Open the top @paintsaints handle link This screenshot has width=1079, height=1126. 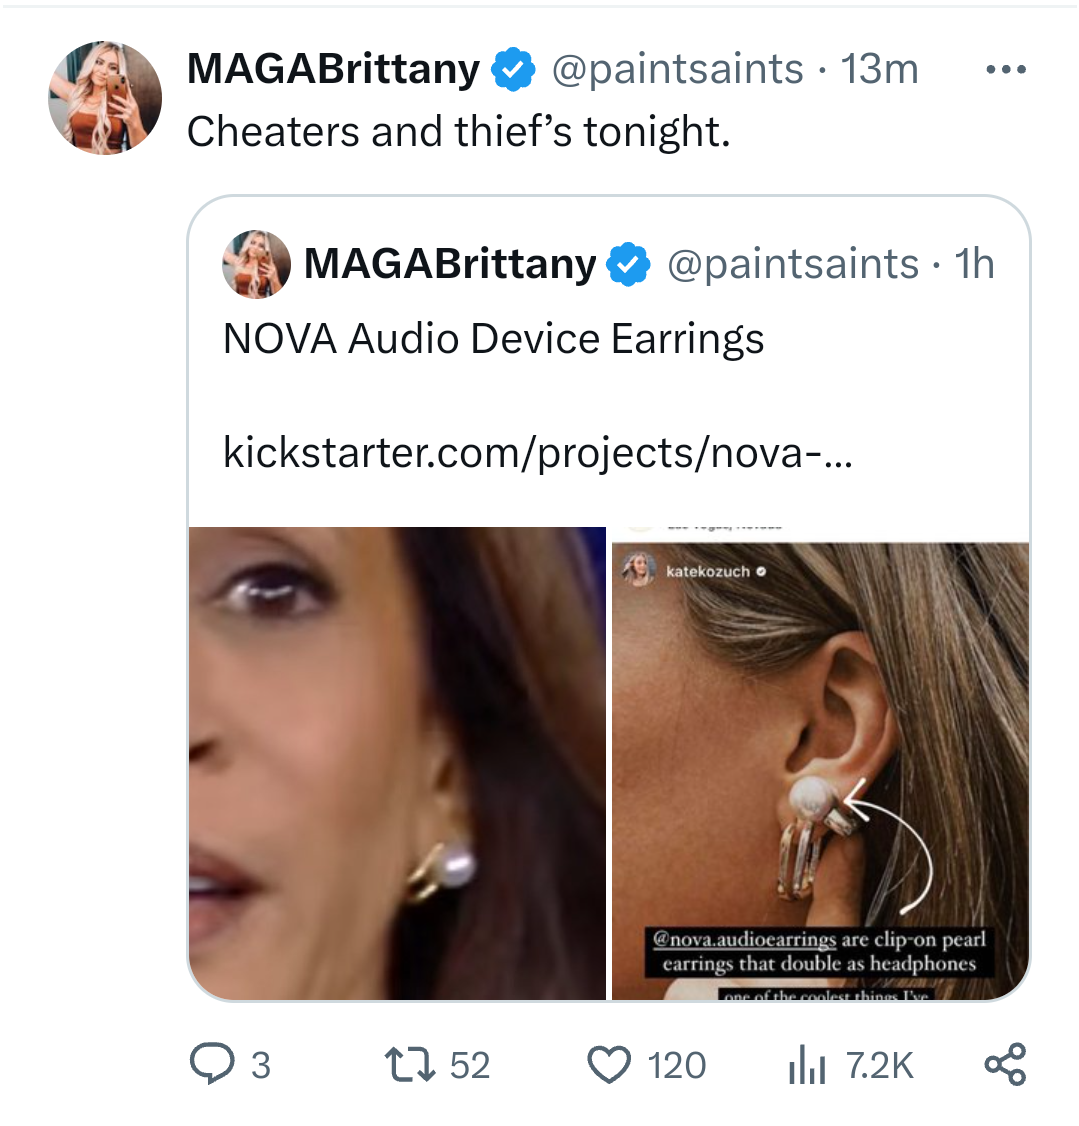677,70
